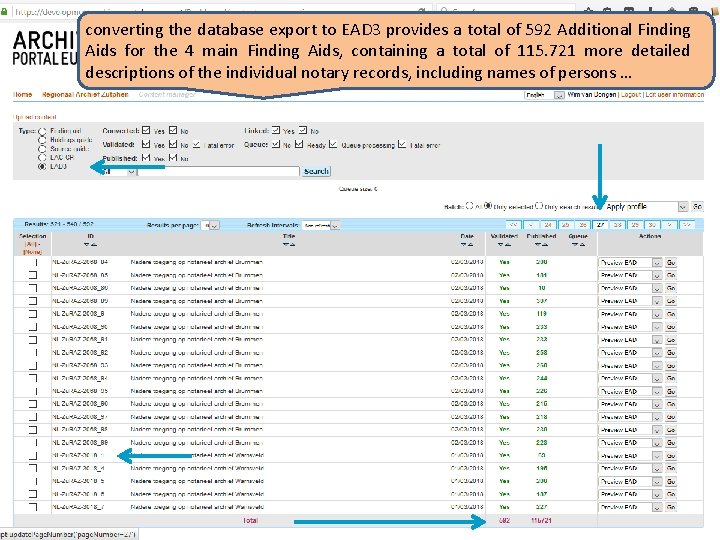Choose Batch All radio option
This screenshot has height=540, width=720.
(469, 206)
